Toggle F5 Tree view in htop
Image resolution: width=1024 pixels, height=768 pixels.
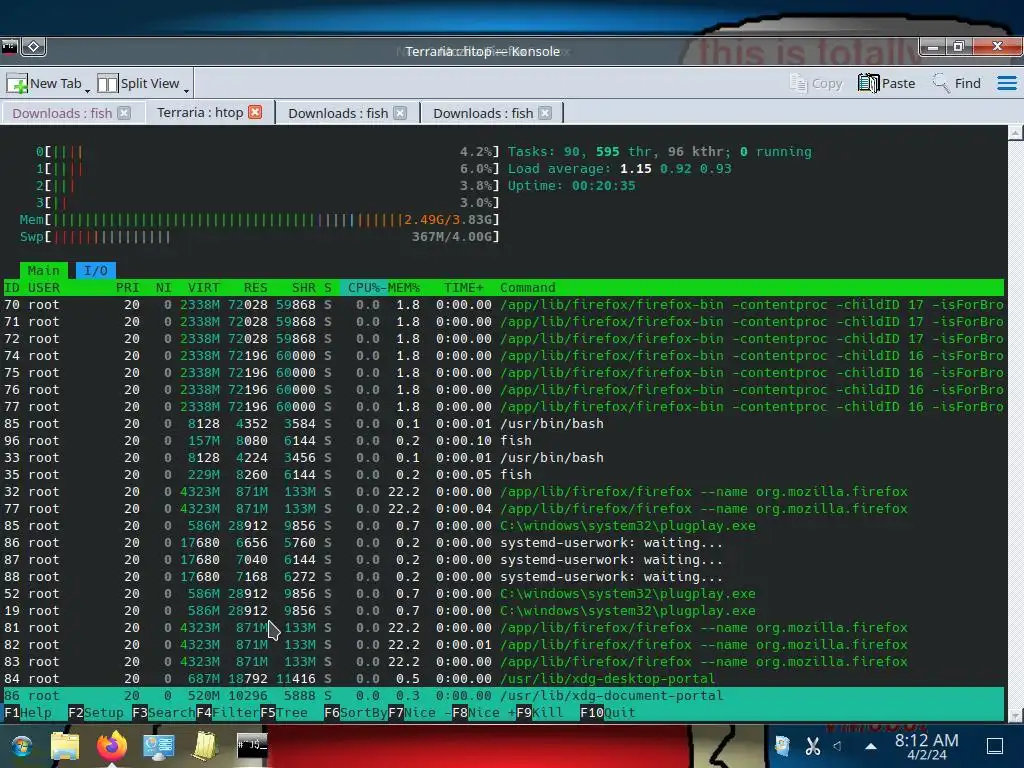[x=284, y=712]
